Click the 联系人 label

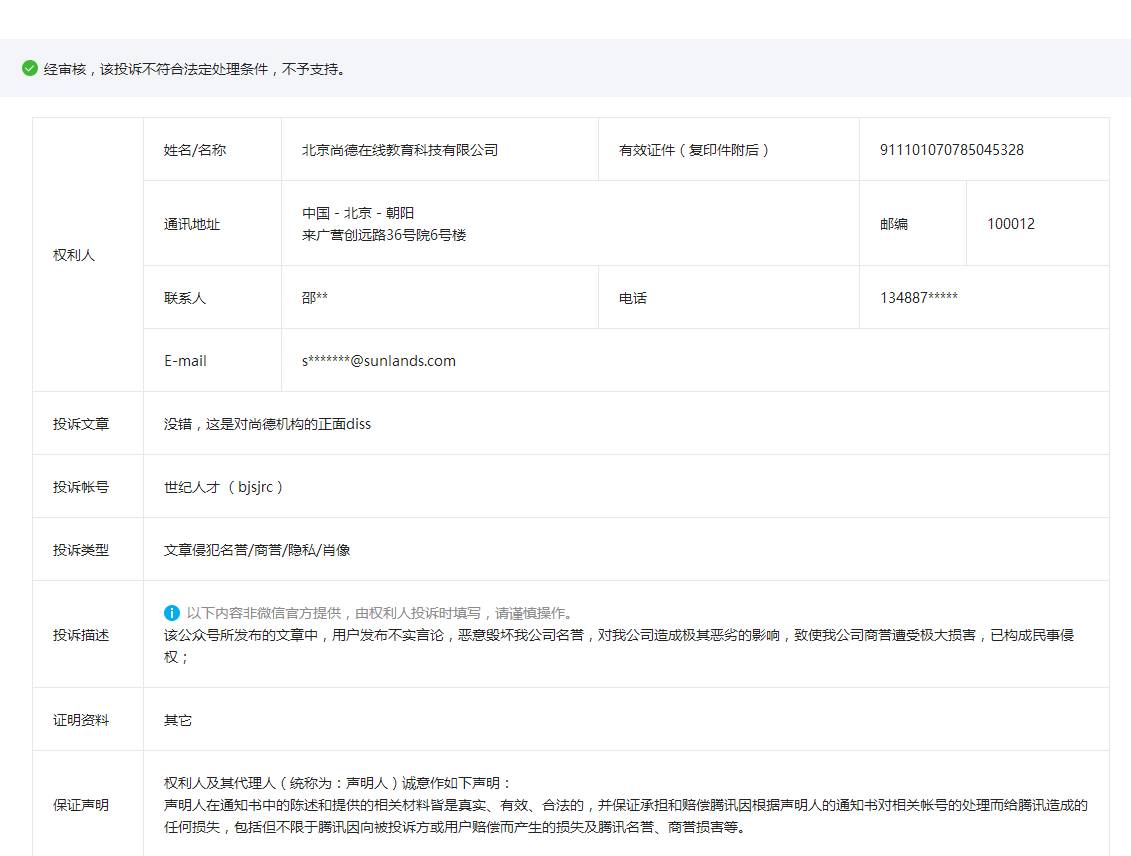pos(185,298)
